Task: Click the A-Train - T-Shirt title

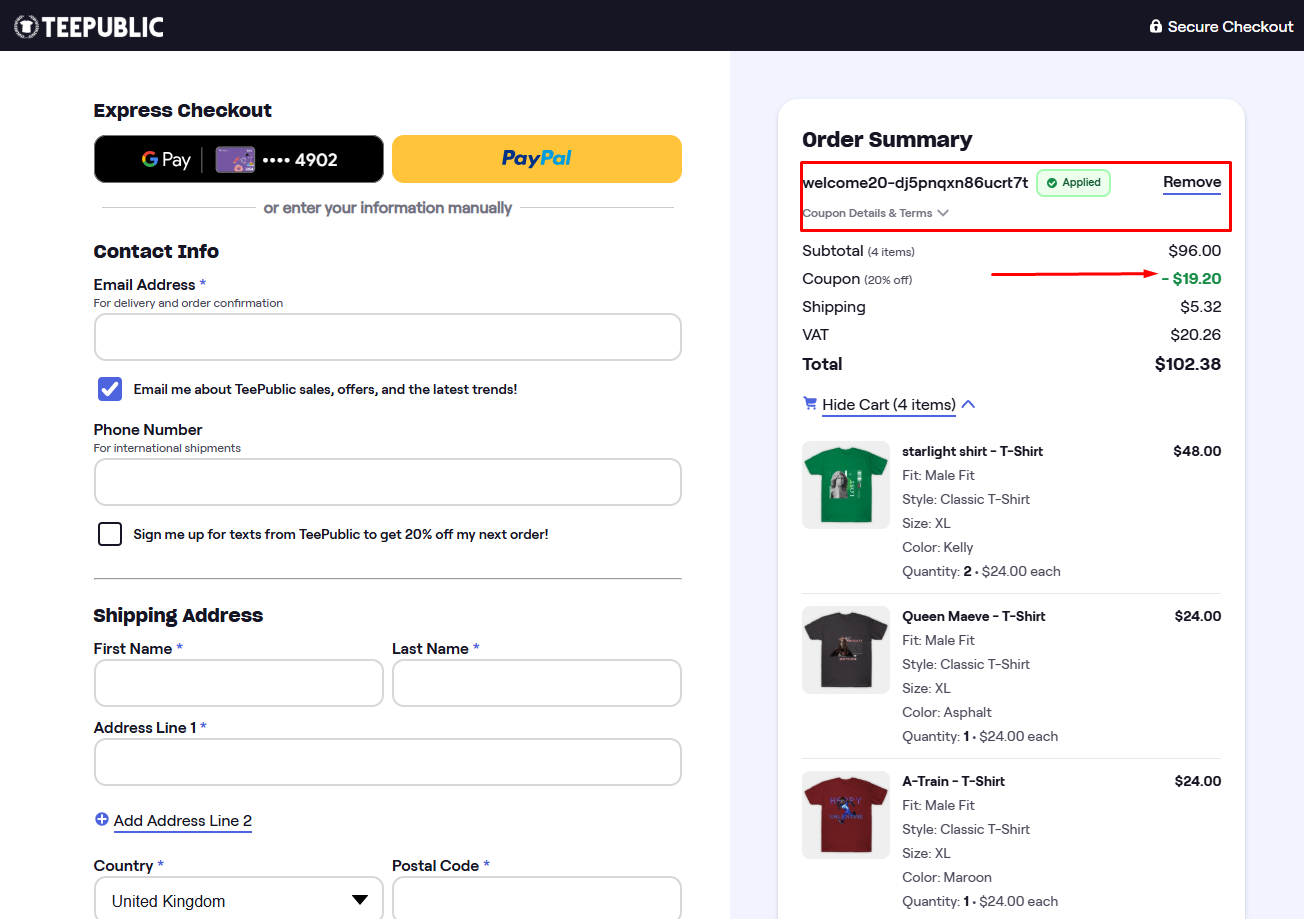Action: (953, 781)
